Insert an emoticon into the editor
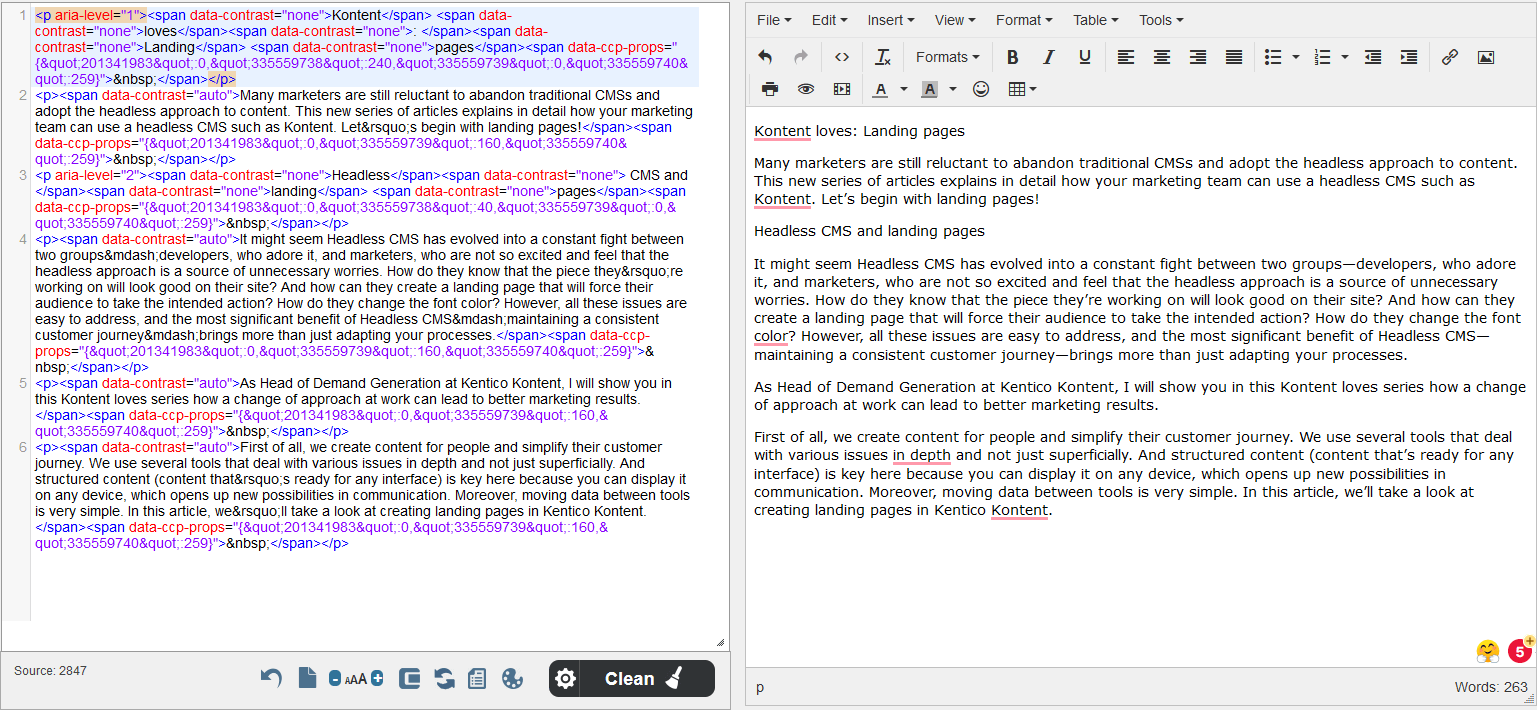Image resolution: width=1537 pixels, height=710 pixels. (x=981, y=89)
